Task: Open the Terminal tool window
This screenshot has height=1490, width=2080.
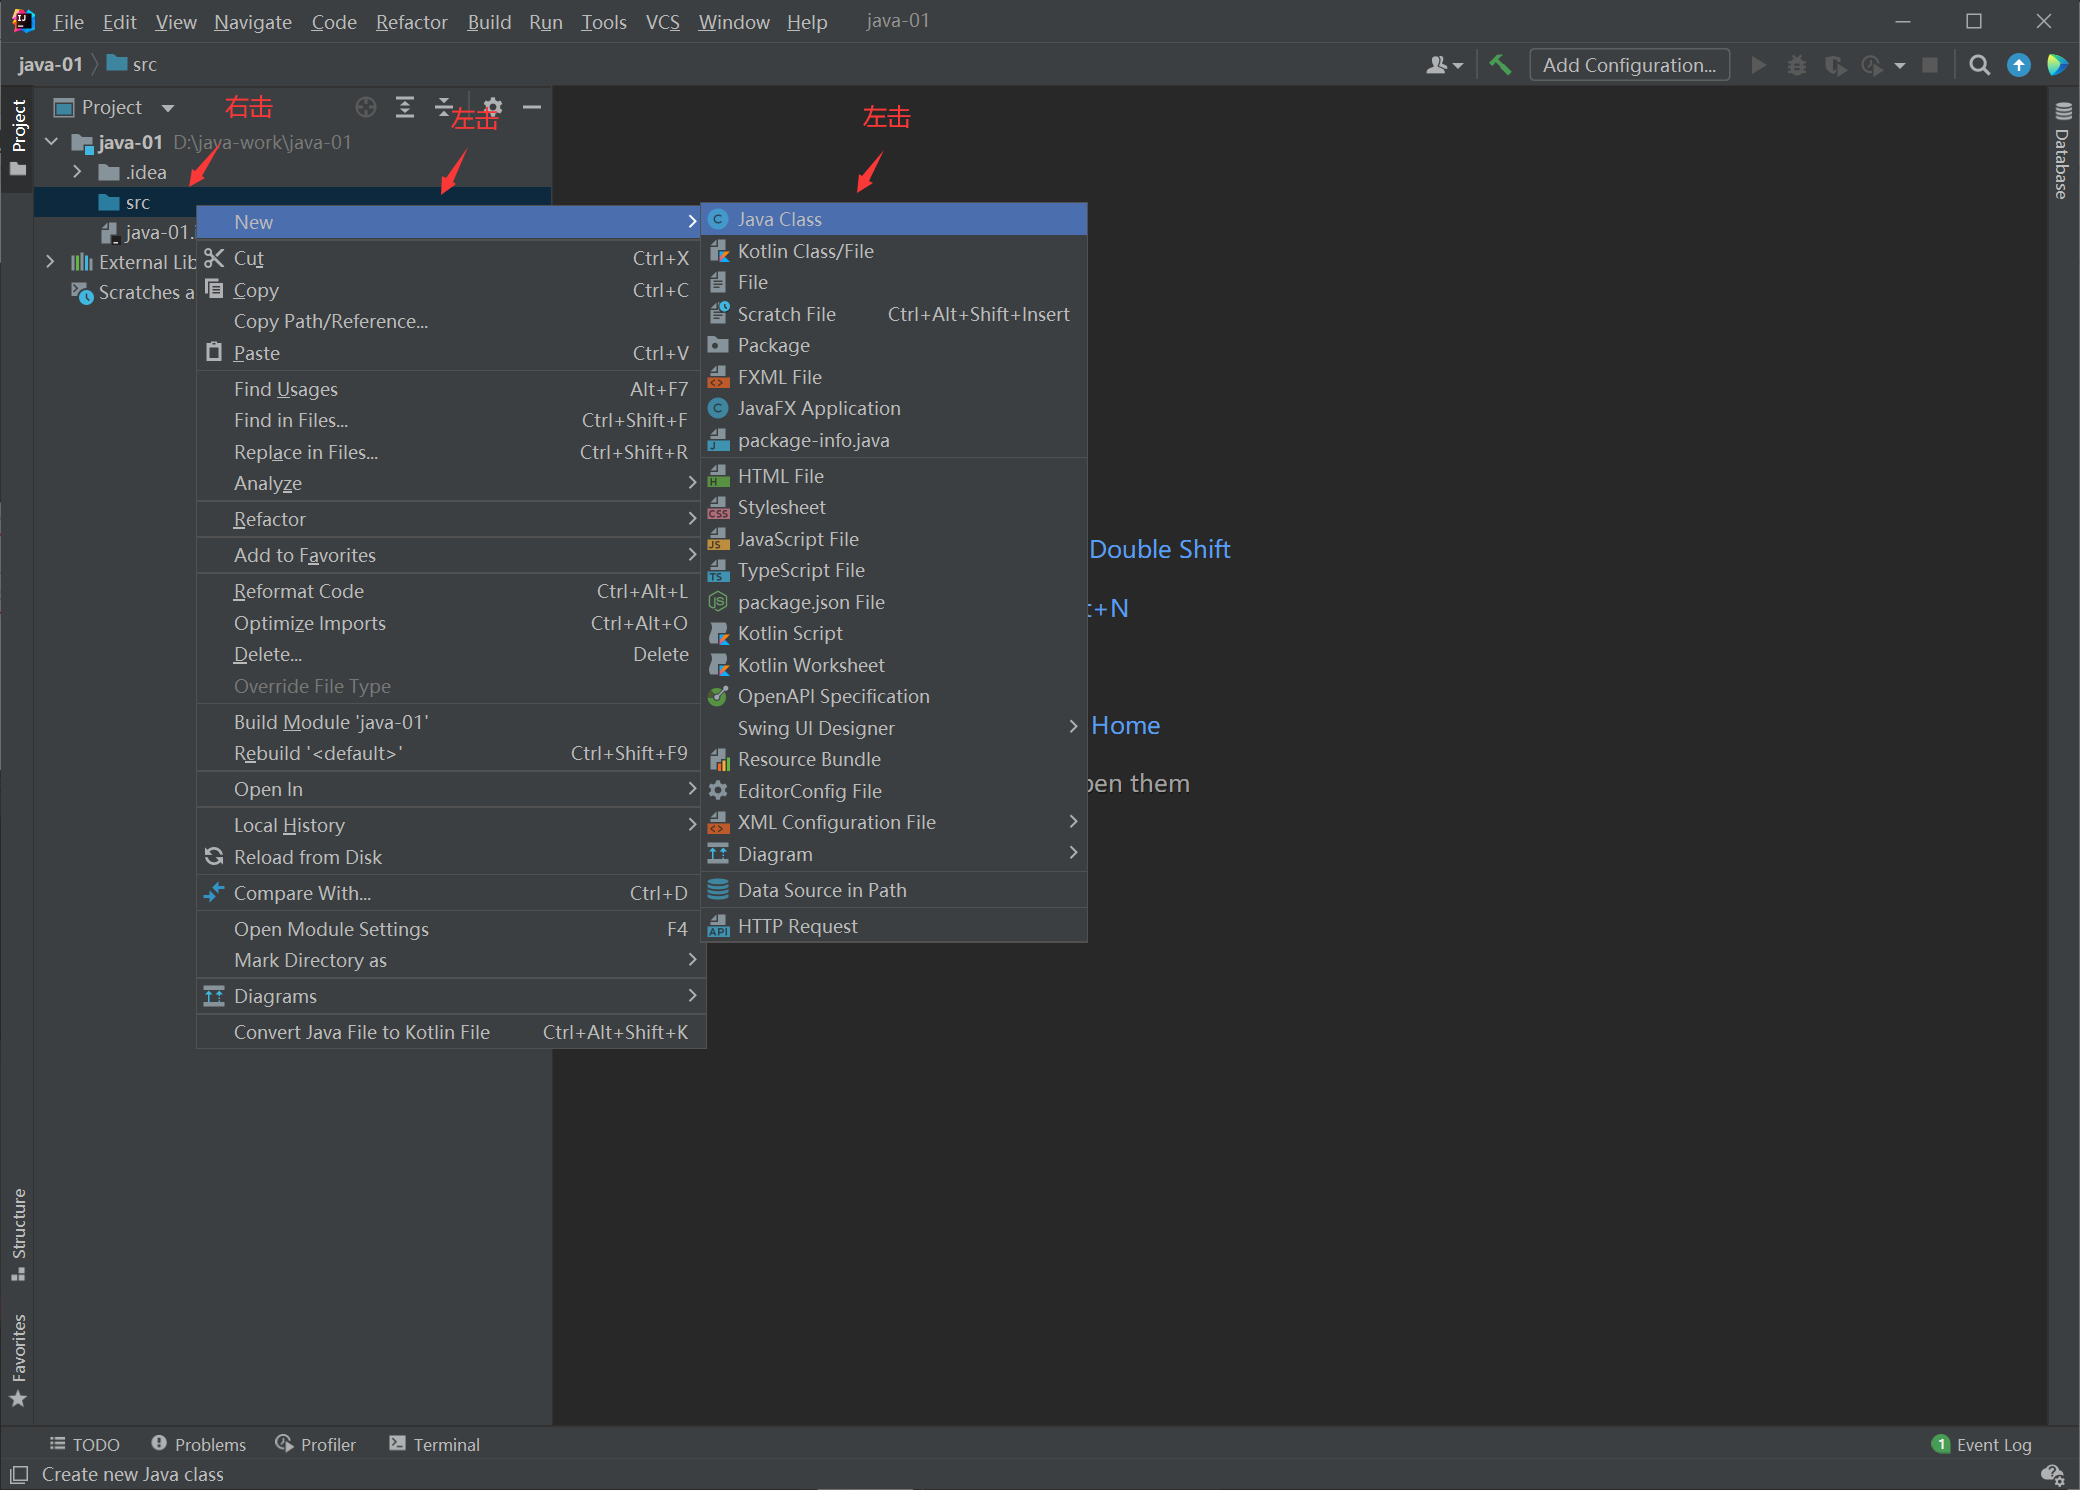Action: 435,1444
